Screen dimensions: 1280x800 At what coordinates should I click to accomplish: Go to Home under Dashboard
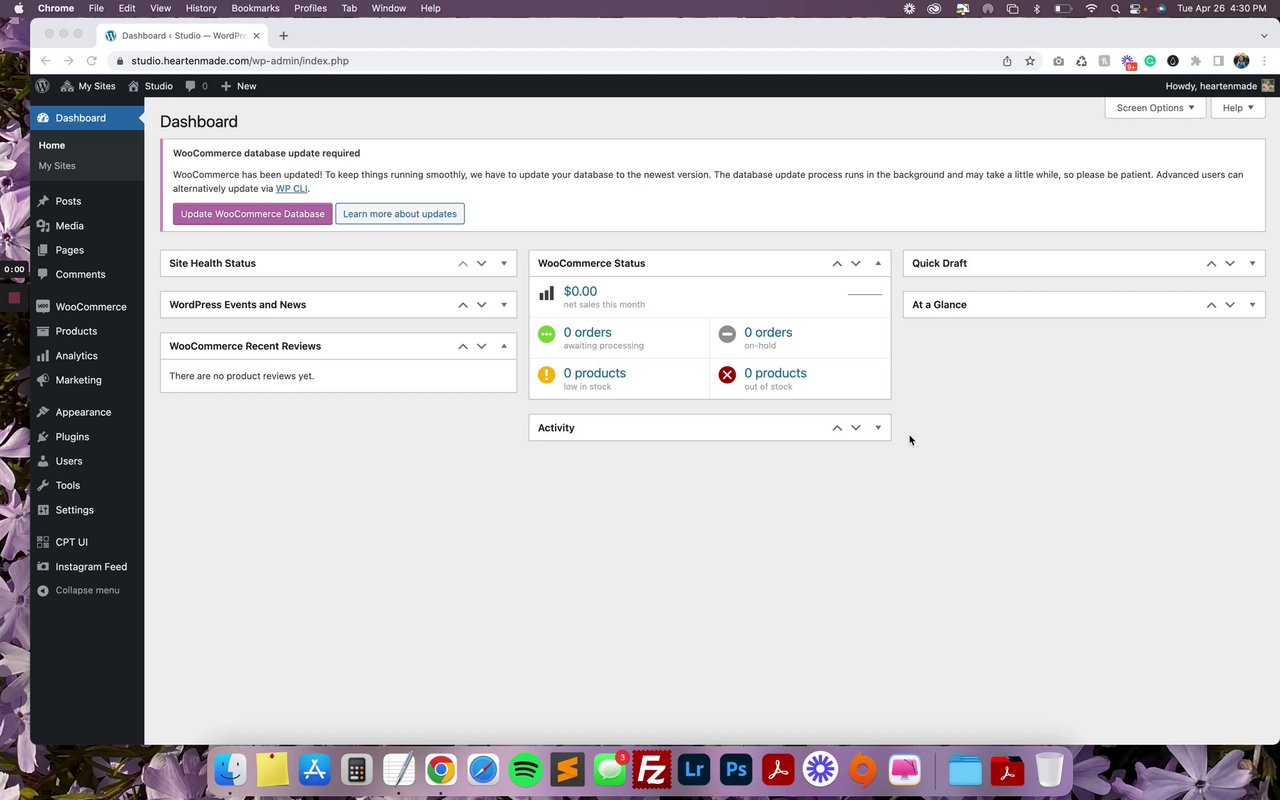pyautogui.click(x=52, y=145)
